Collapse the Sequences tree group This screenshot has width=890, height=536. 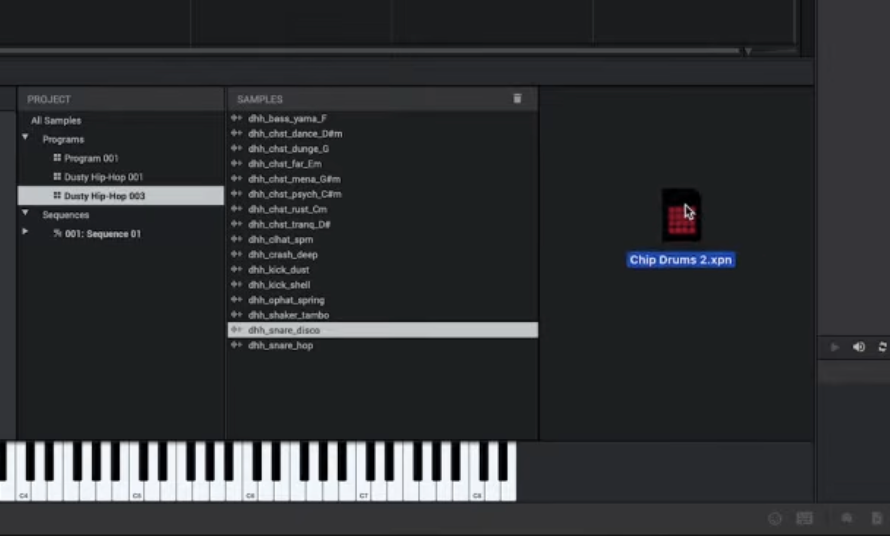pos(25,213)
